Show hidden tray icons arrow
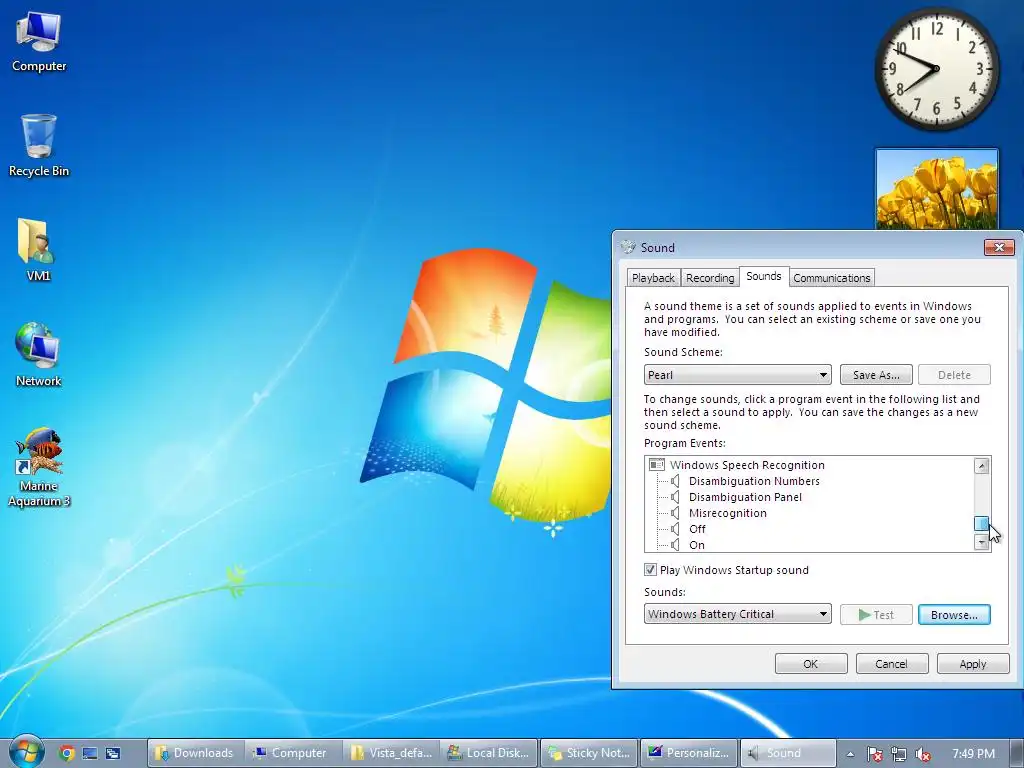The image size is (1024, 768). [850, 754]
